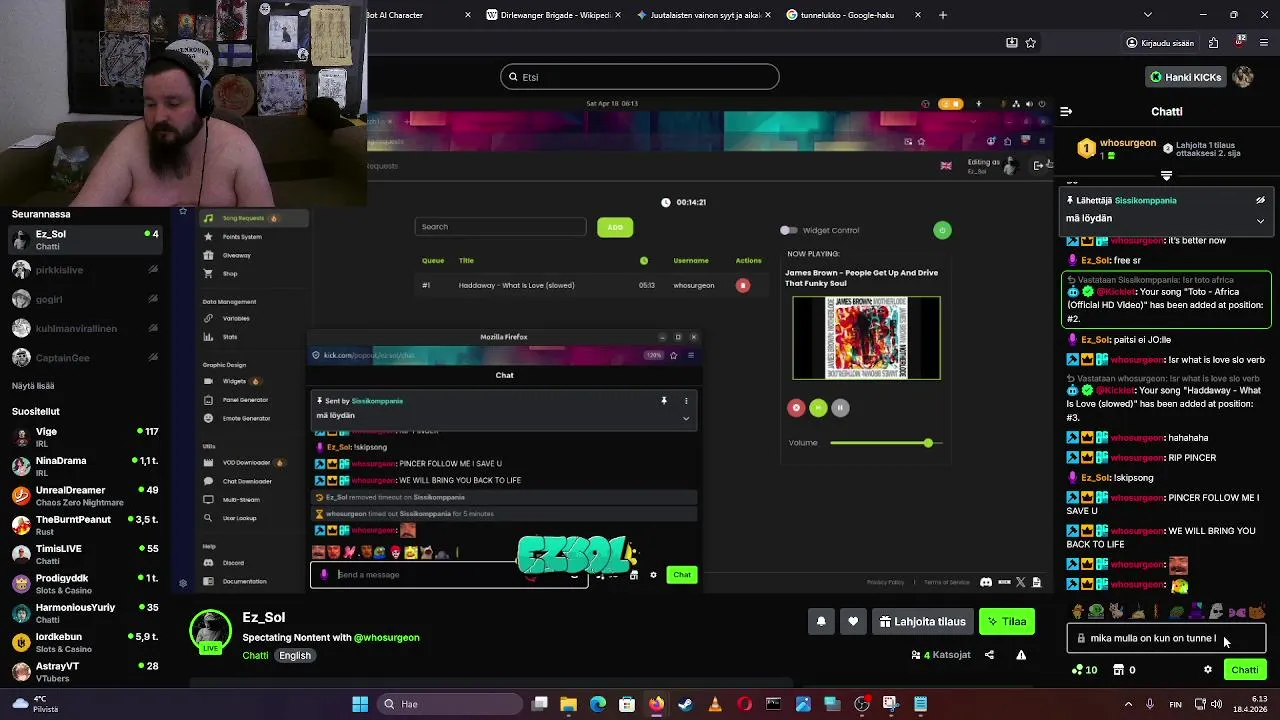Click Näytä lisää to show more
This screenshot has height=720, width=1280.
point(33,386)
